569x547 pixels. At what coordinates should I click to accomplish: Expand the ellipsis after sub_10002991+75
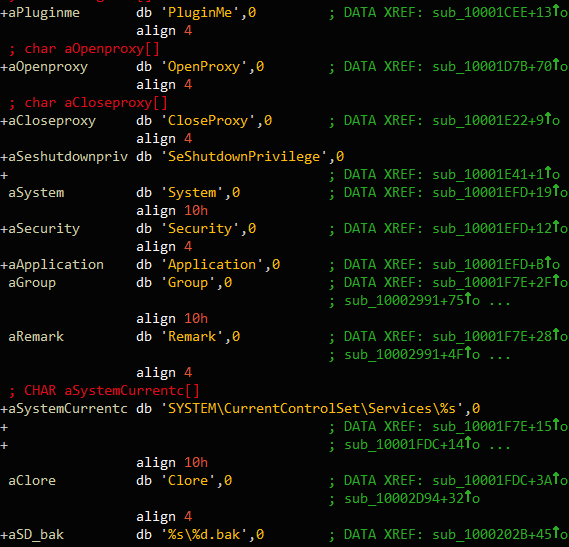pyautogui.click(x=499, y=301)
